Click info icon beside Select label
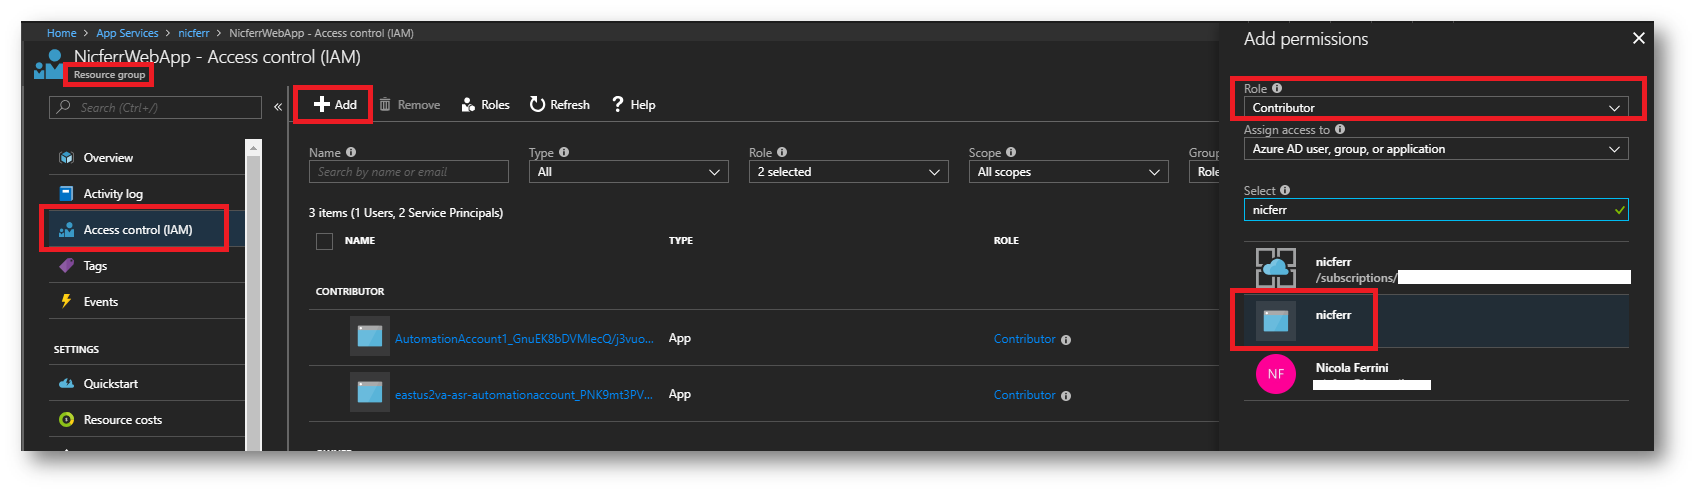This screenshot has width=1696, height=493. (x=1285, y=190)
